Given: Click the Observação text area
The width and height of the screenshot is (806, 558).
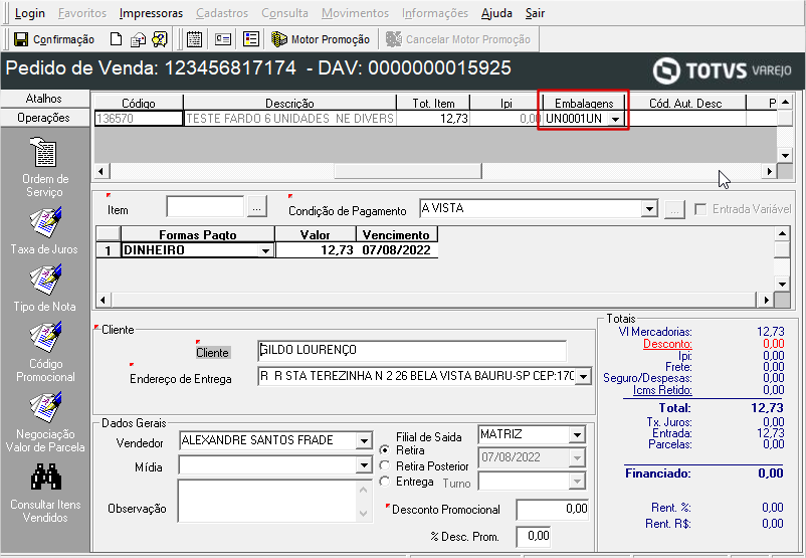Looking at the screenshot, I should (267, 500).
